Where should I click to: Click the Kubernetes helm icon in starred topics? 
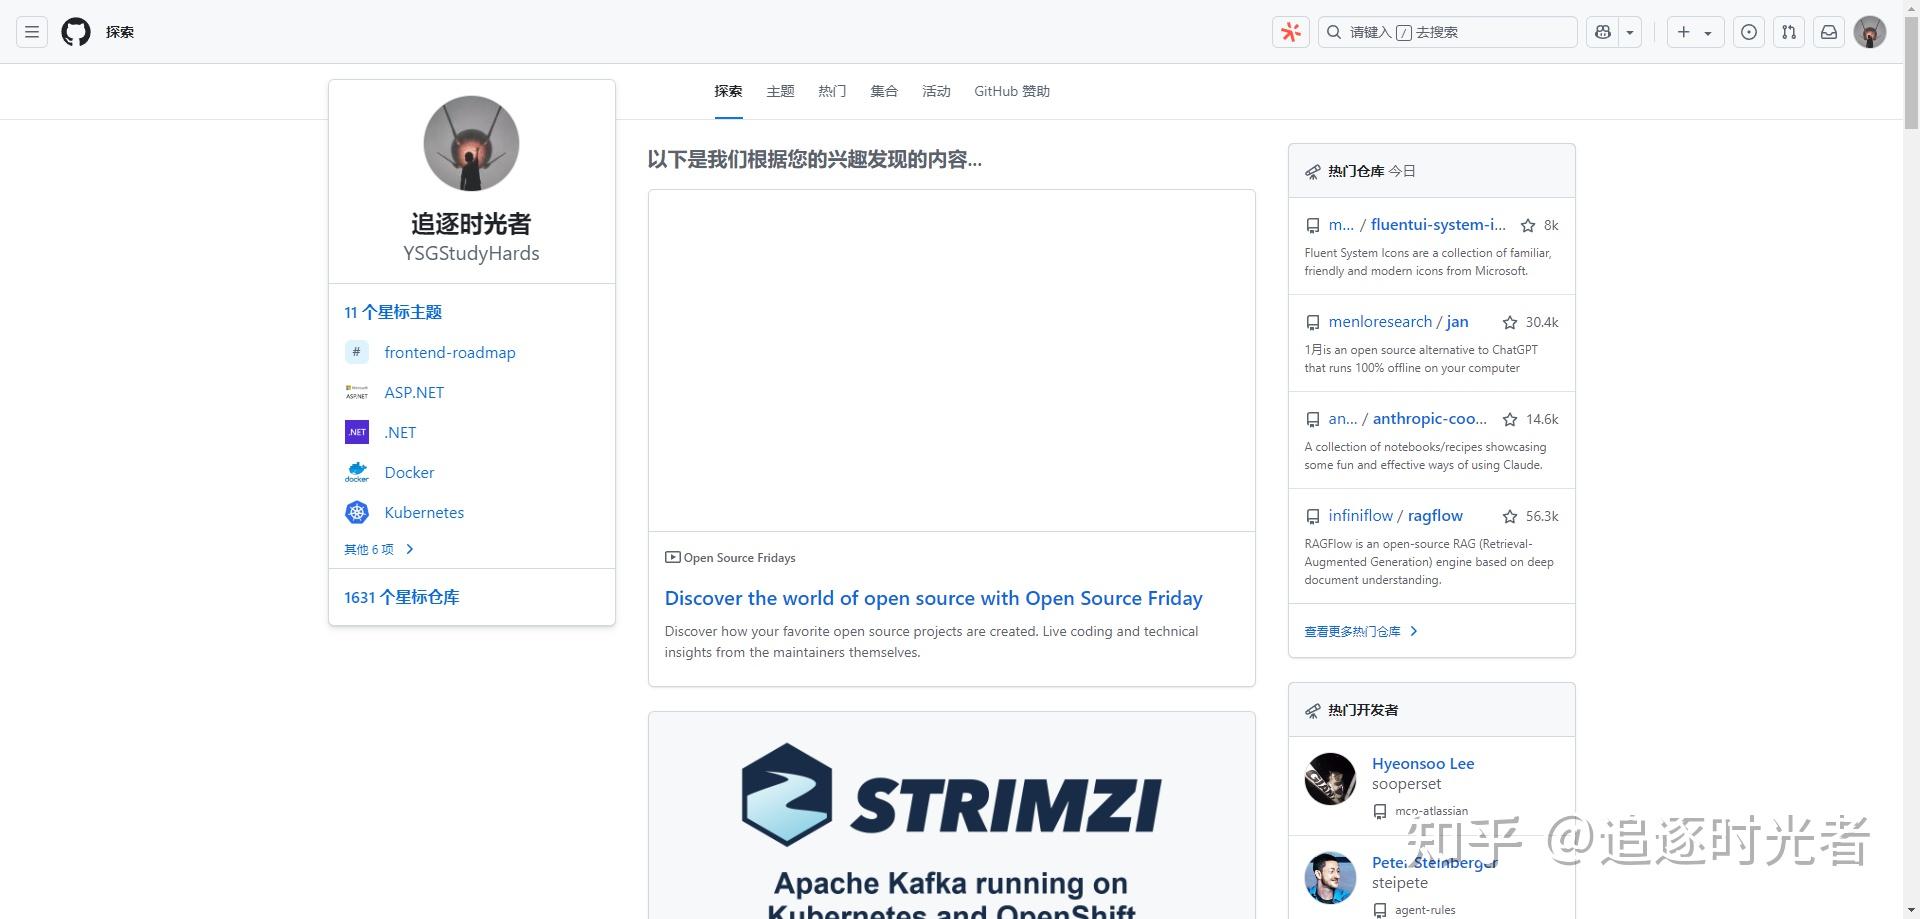point(356,512)
